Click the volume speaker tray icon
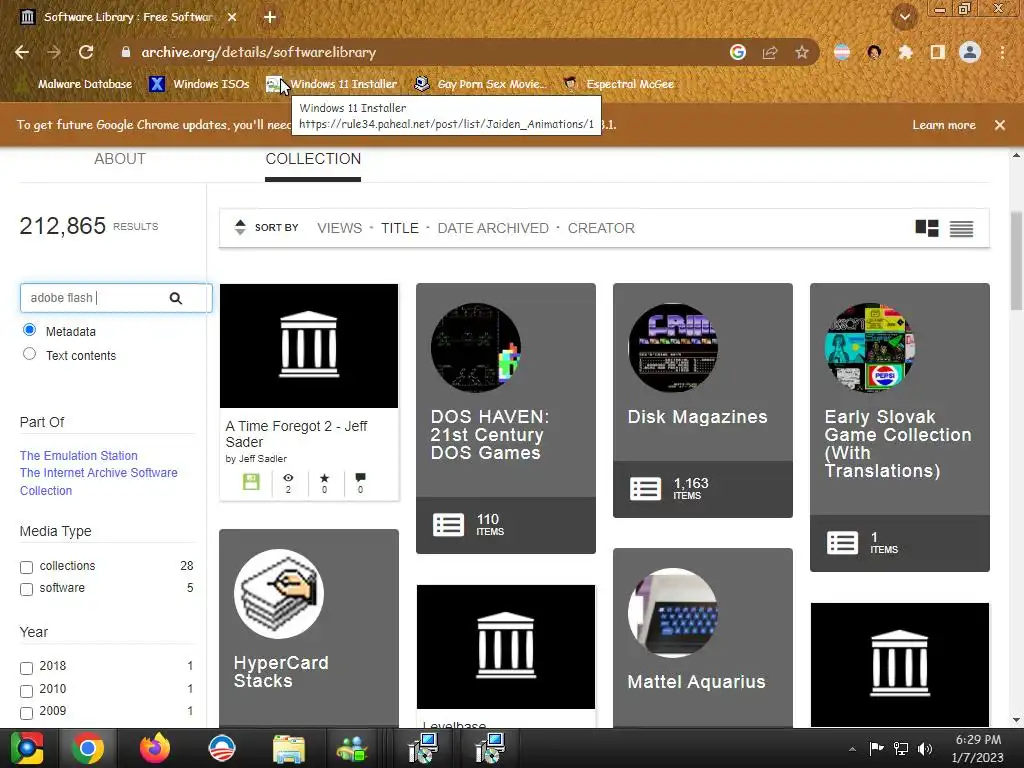Screen dimensions: 1024x768 925,748
